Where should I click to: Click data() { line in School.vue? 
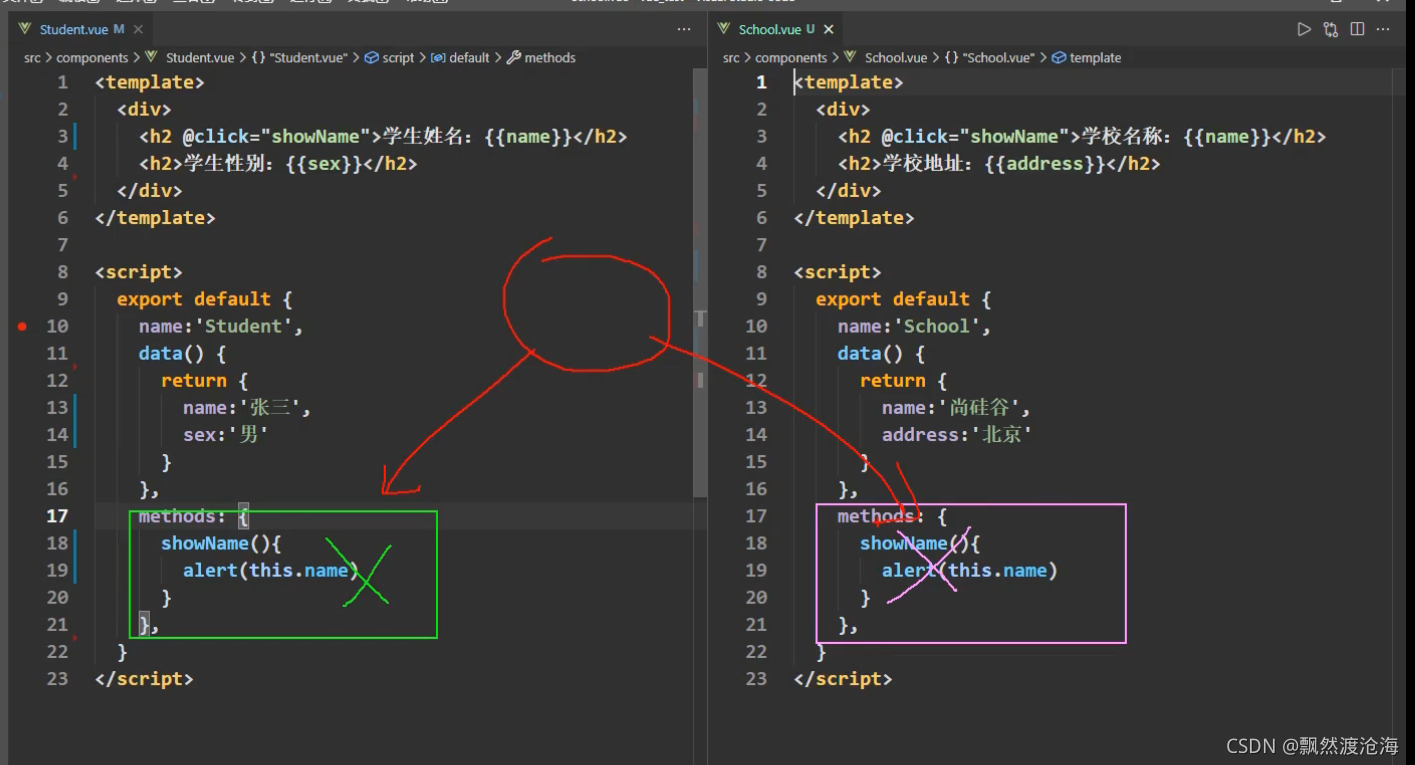pyautogui.click(x=881, y=353)
